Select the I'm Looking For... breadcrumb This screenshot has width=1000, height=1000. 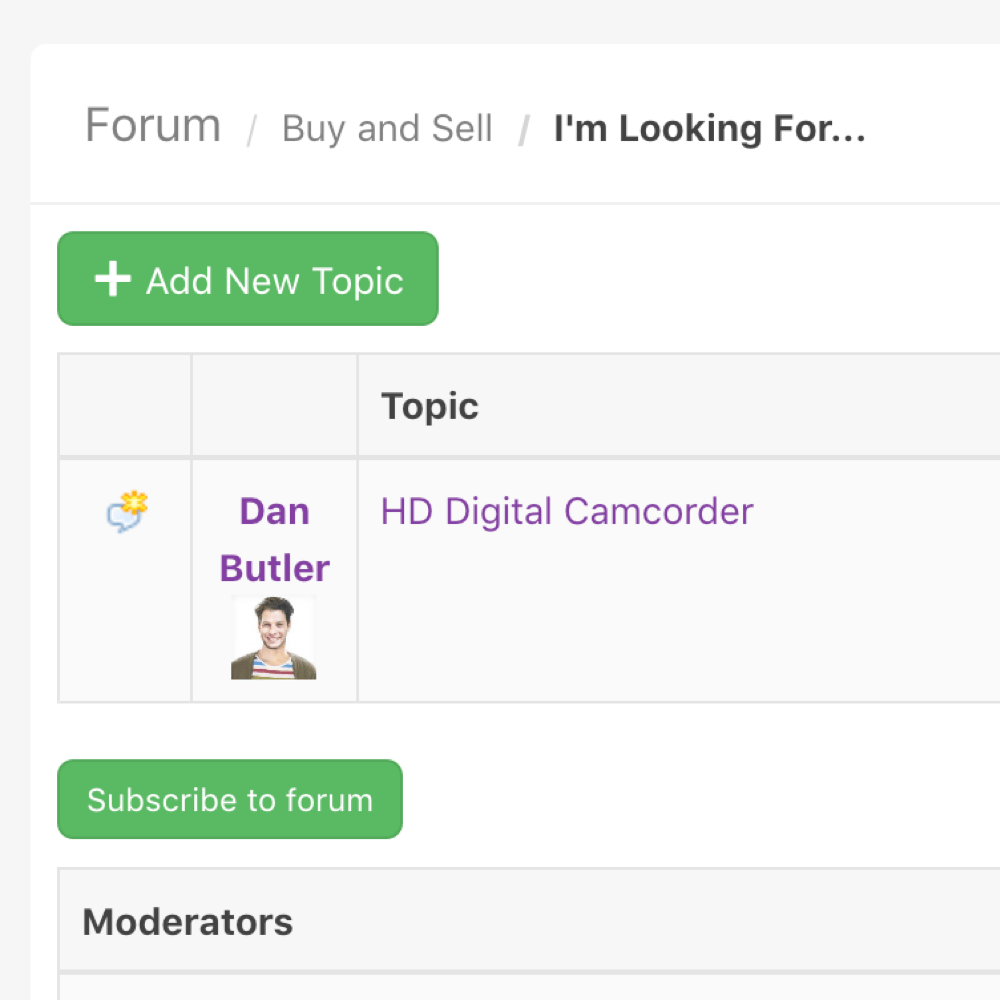click(709, 128)
